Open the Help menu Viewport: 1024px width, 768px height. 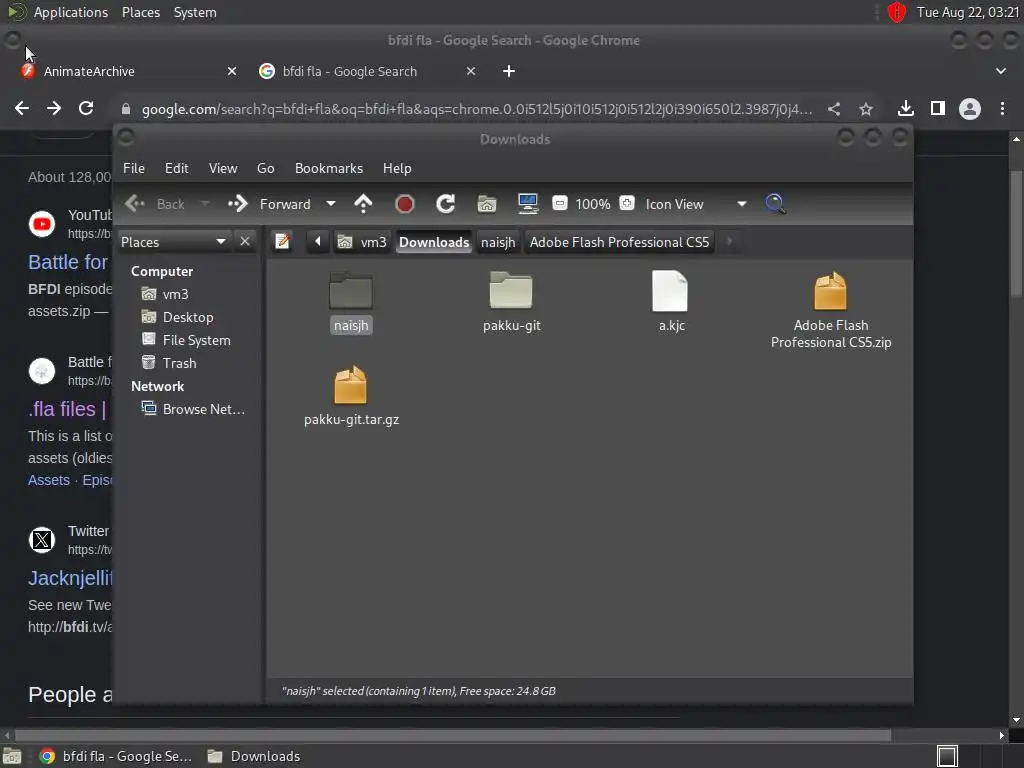(x=397, y=168)
